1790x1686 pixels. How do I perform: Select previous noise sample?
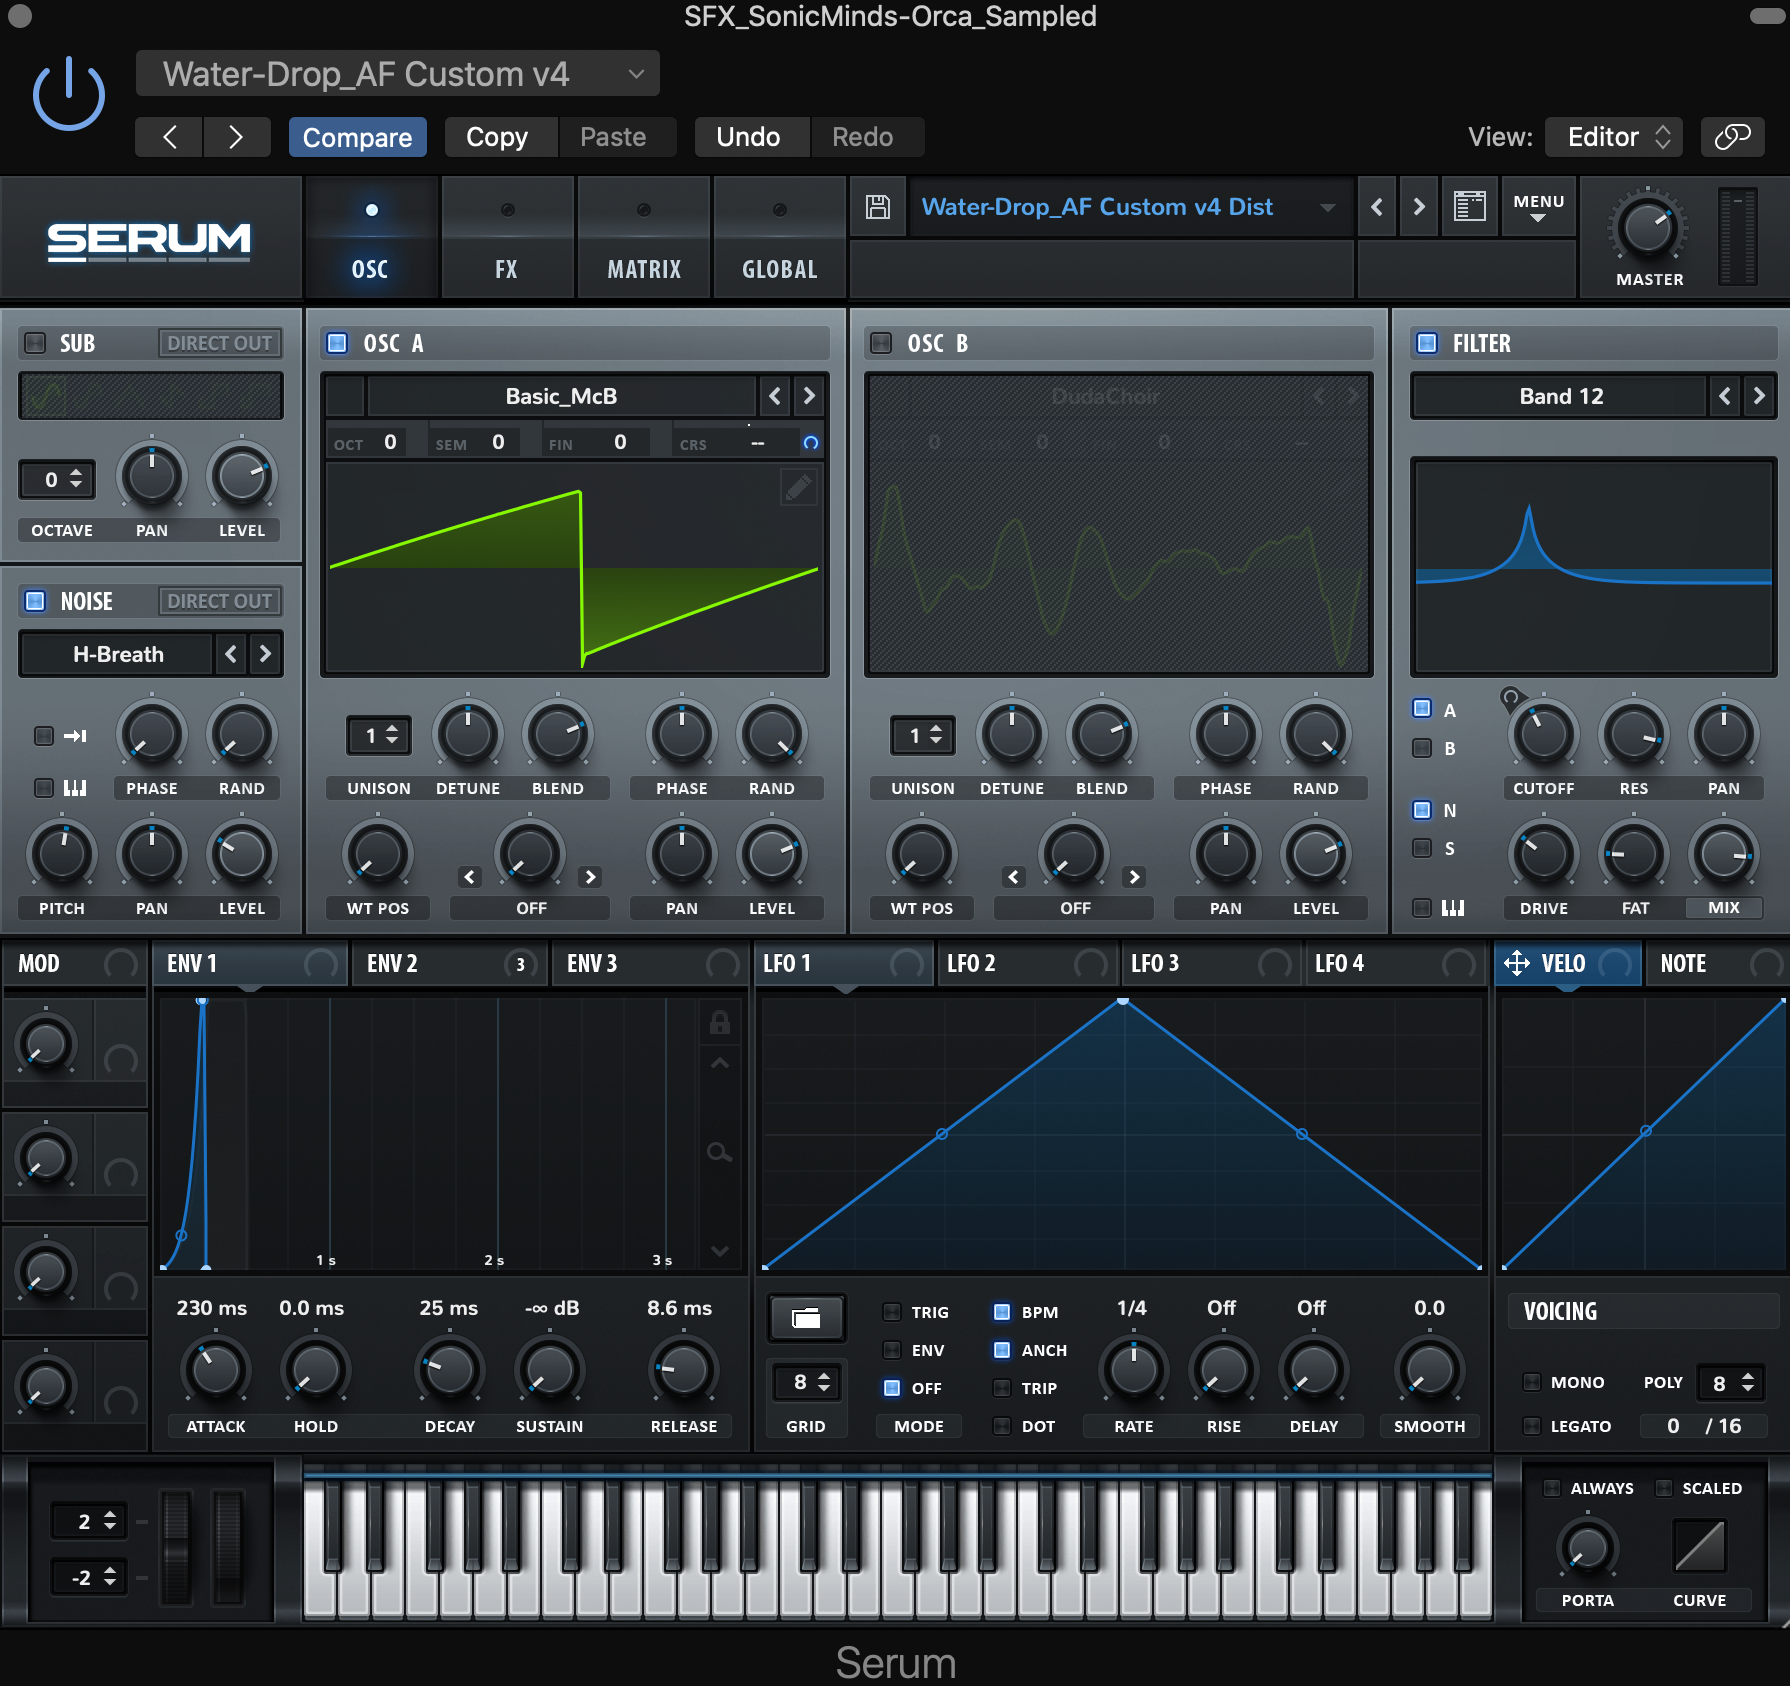(x=231, y=654)
